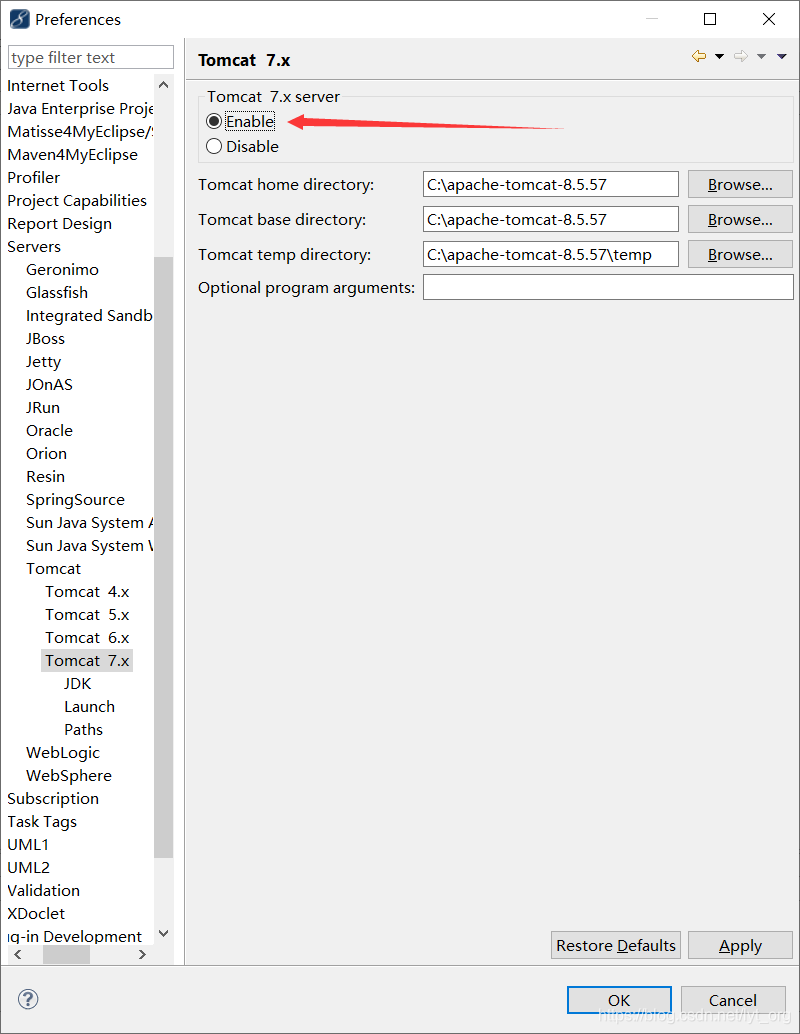Open Validation preferences
This screenshot has height=1034, width=800.
point(44,891)
